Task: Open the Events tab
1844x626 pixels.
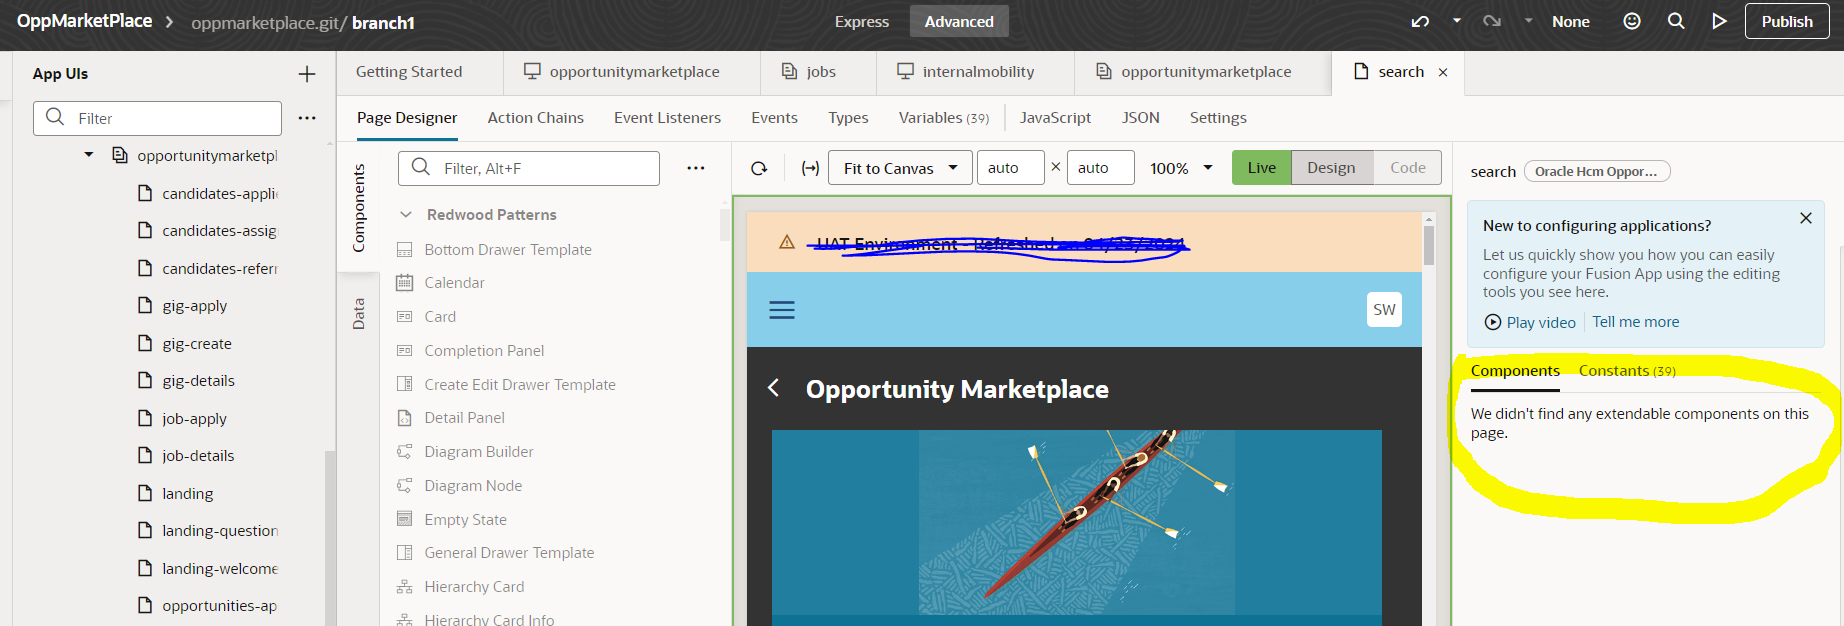Action: point(774,118)
